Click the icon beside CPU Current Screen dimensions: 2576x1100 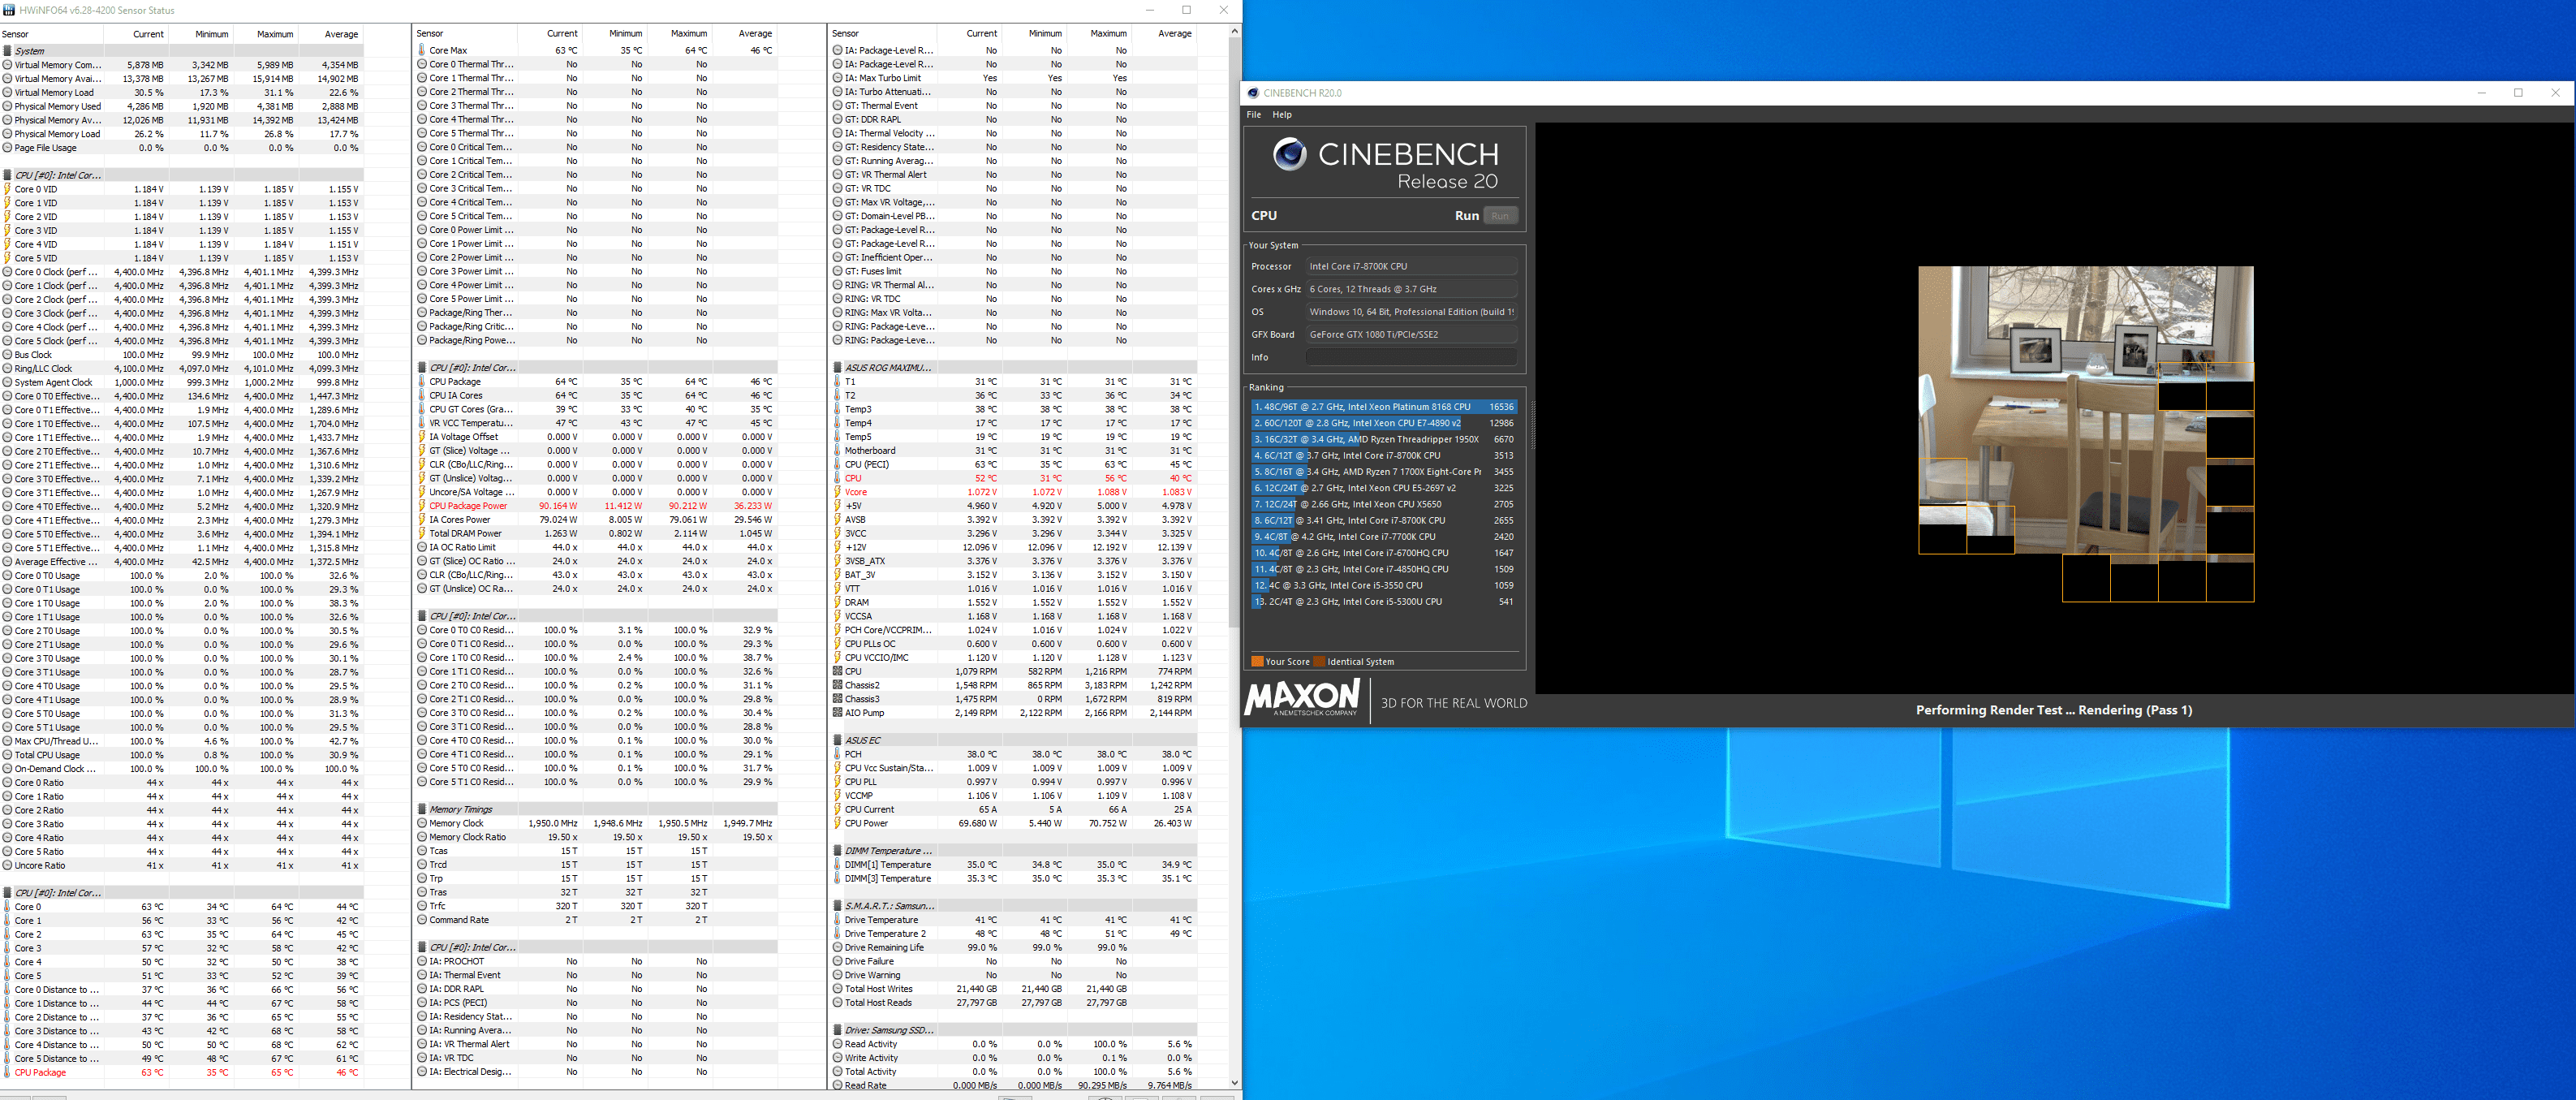837,809
